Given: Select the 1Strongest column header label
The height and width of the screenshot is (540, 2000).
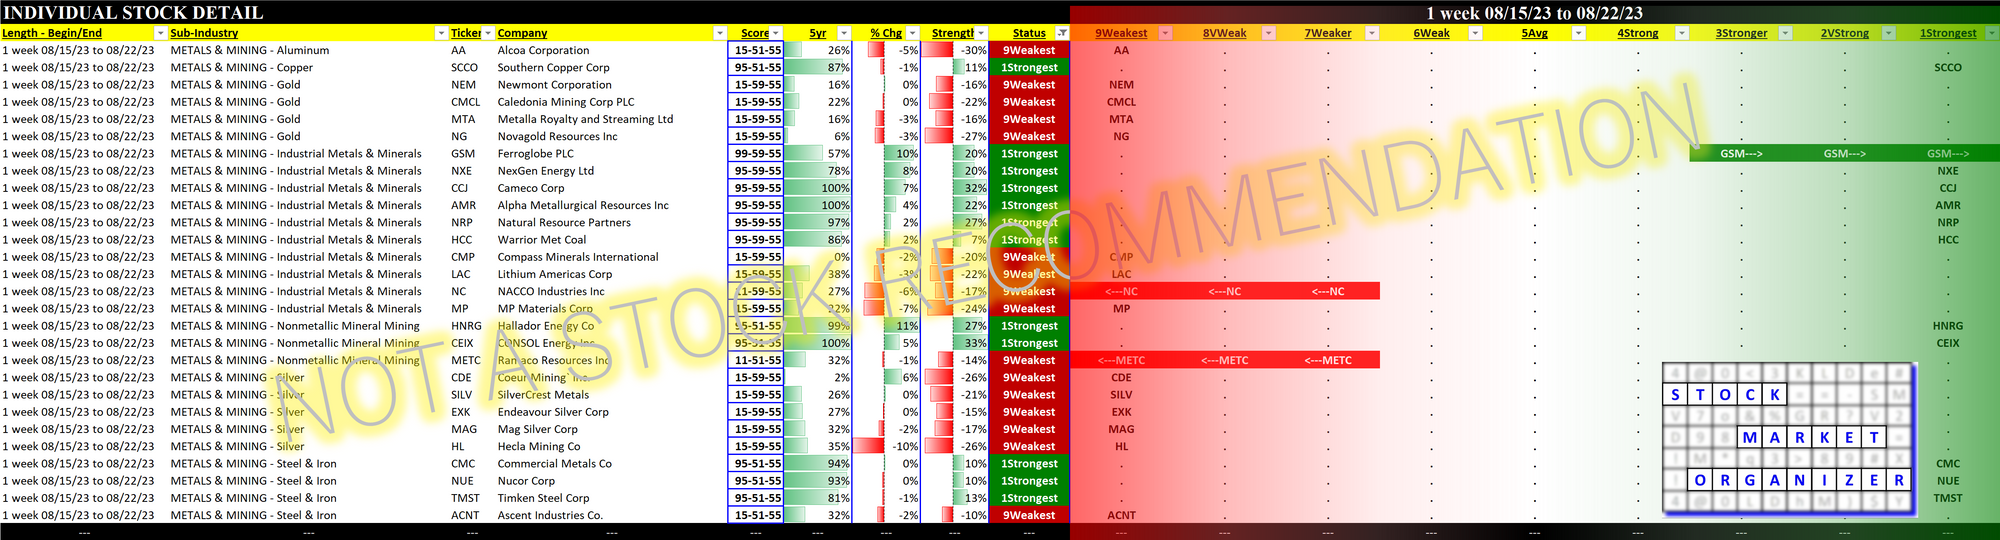Looking at the screenshot, I should pyautogui.click(x=1948, y=33).
